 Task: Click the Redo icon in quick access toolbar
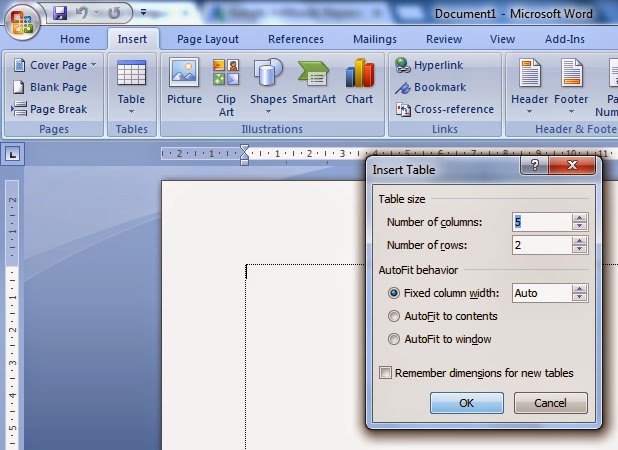(114, 13)
